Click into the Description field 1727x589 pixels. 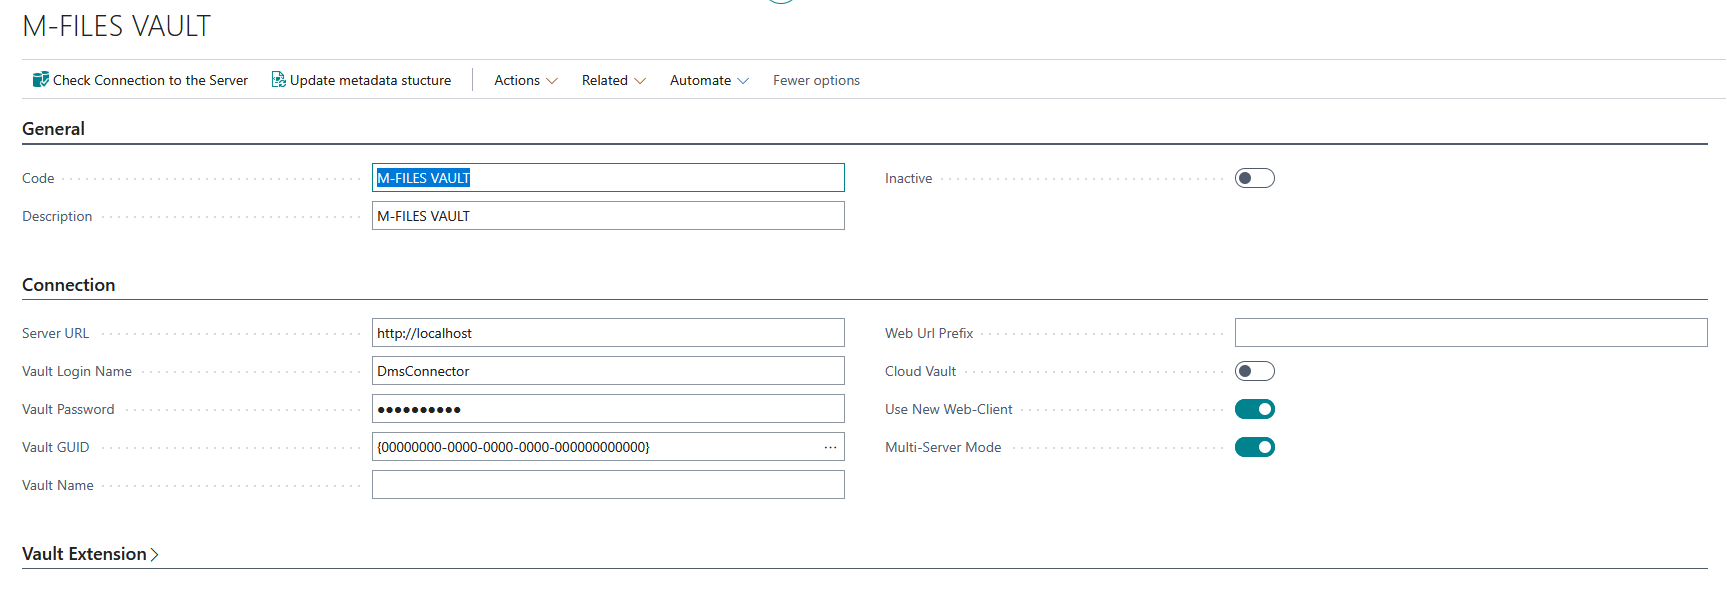point(608,216)
